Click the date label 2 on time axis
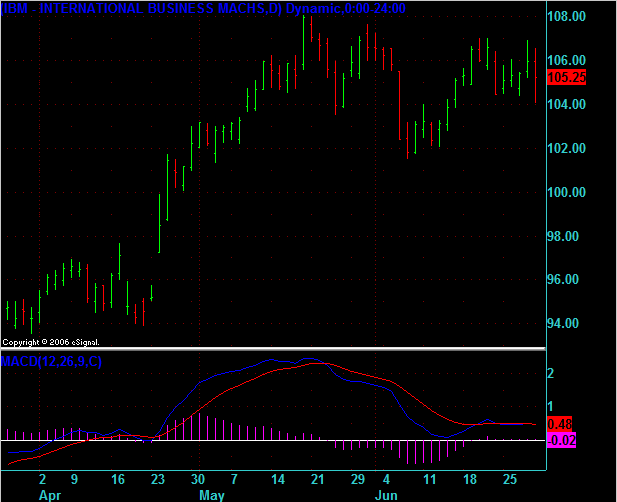Screen dimensions: 617x502 click(42, 479)
